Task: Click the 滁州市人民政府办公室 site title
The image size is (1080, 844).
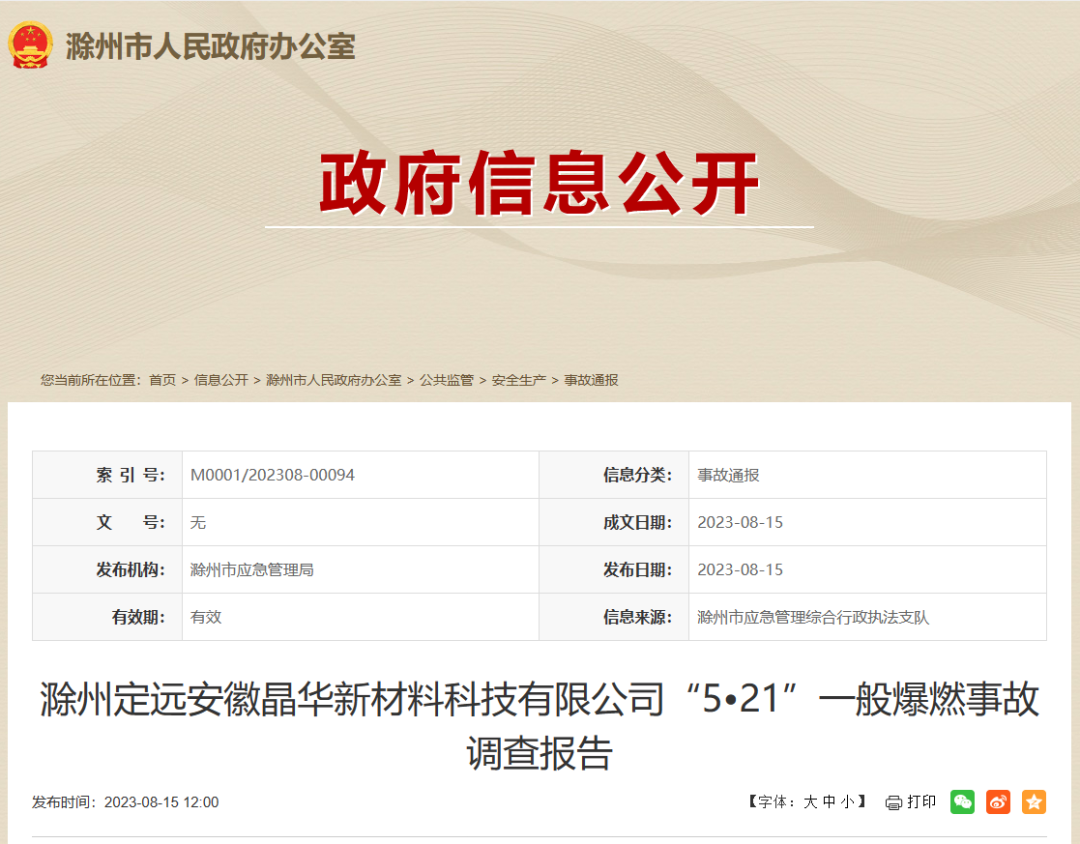Action: pyautogui.click(x=210, y=47)
